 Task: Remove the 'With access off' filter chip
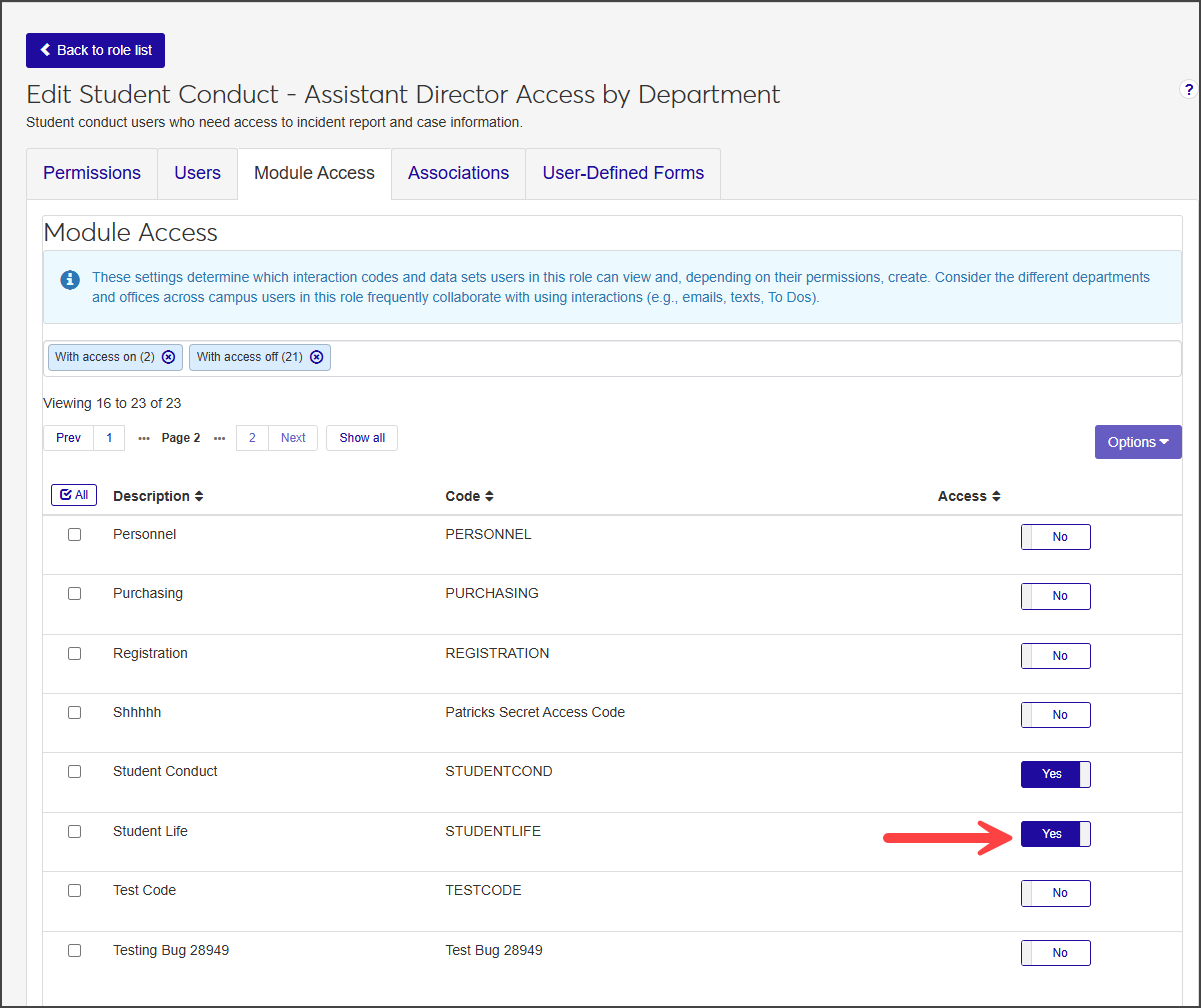[x=316, y=357]
